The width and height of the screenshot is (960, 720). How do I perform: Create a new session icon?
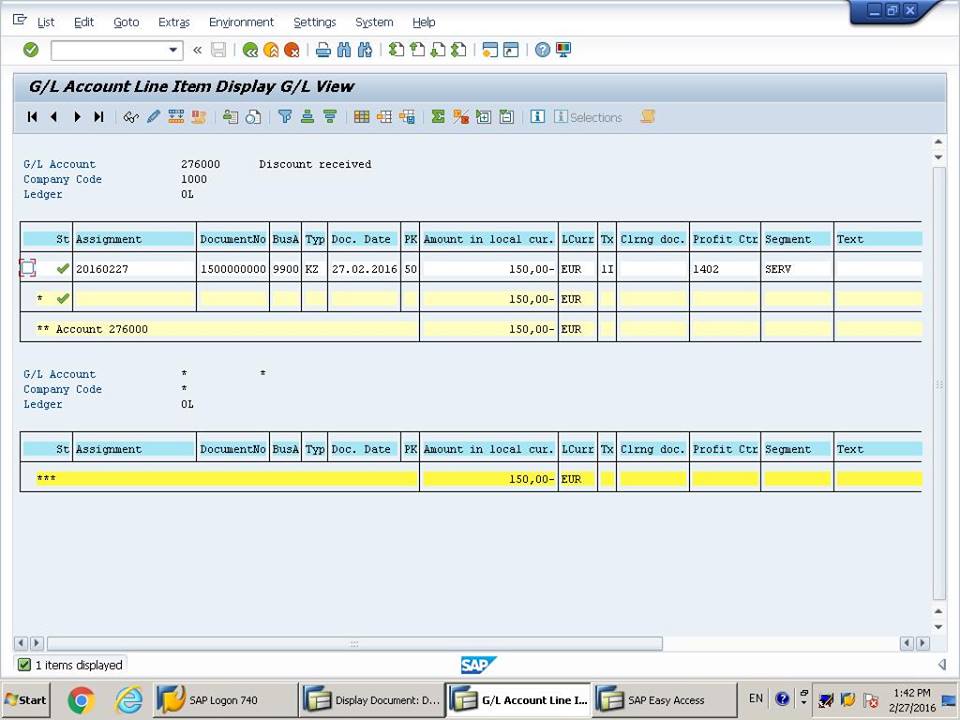tap(490, 50)
